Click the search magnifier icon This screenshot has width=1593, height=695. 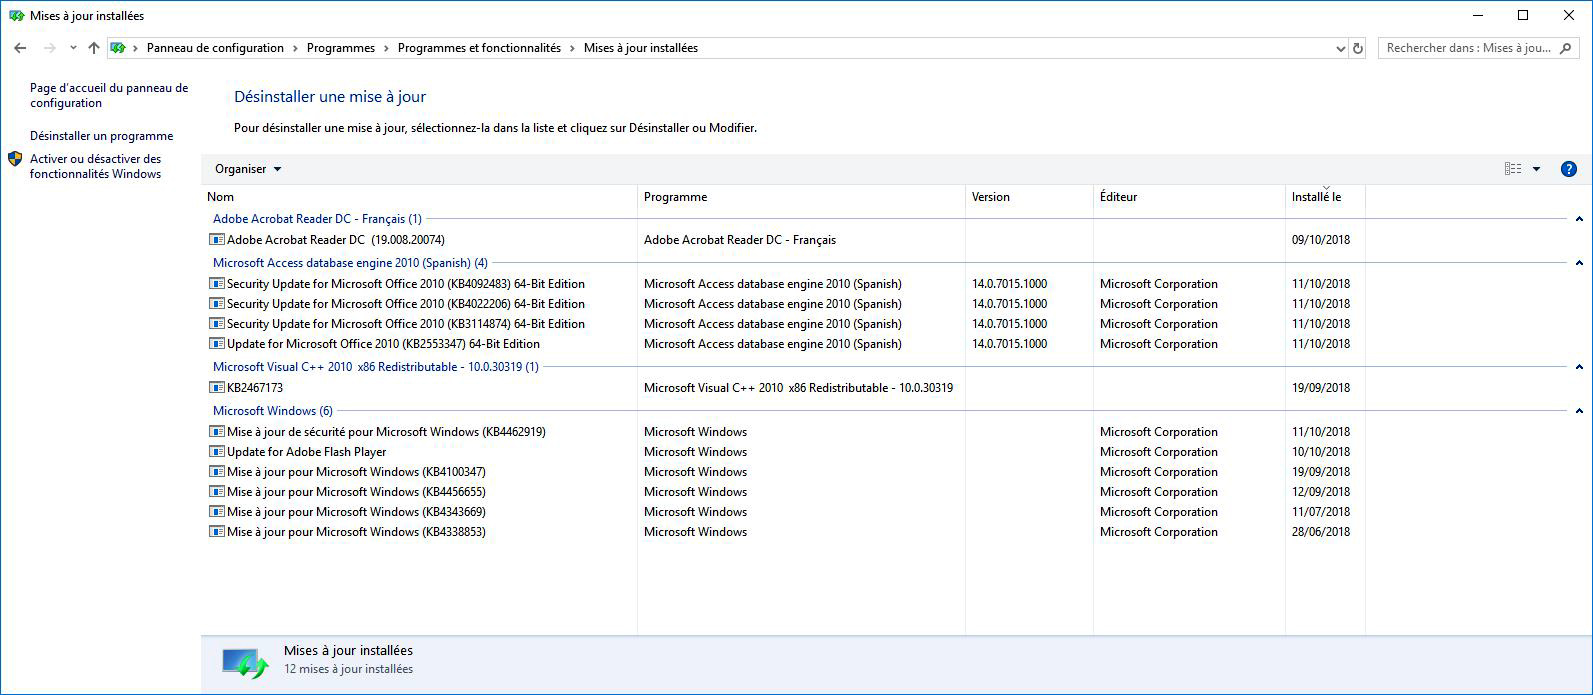(1566, 48)
